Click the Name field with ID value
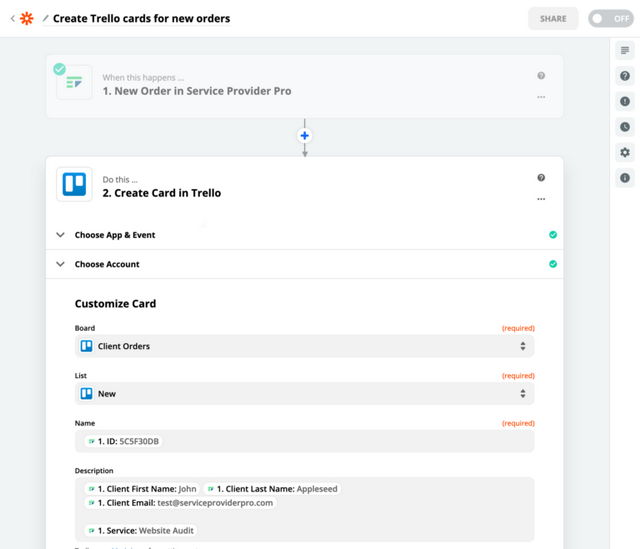640x549 pixels. 304,441
